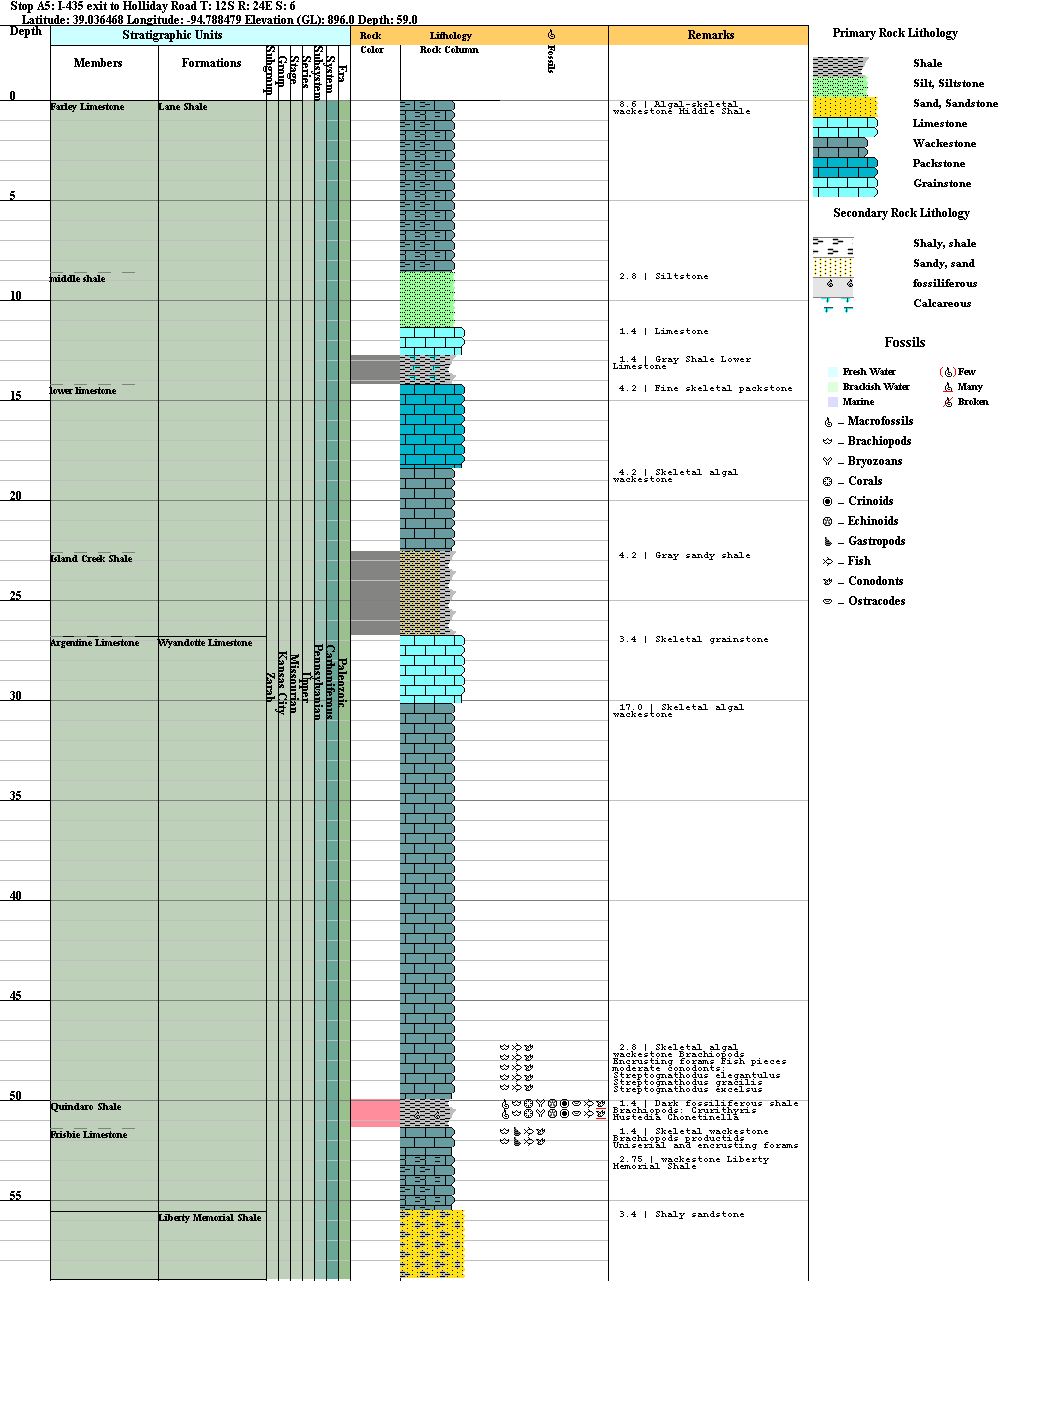1058x1405 pixels.
Task: Select the Corals legend symbol
Action: click(828, 481)
